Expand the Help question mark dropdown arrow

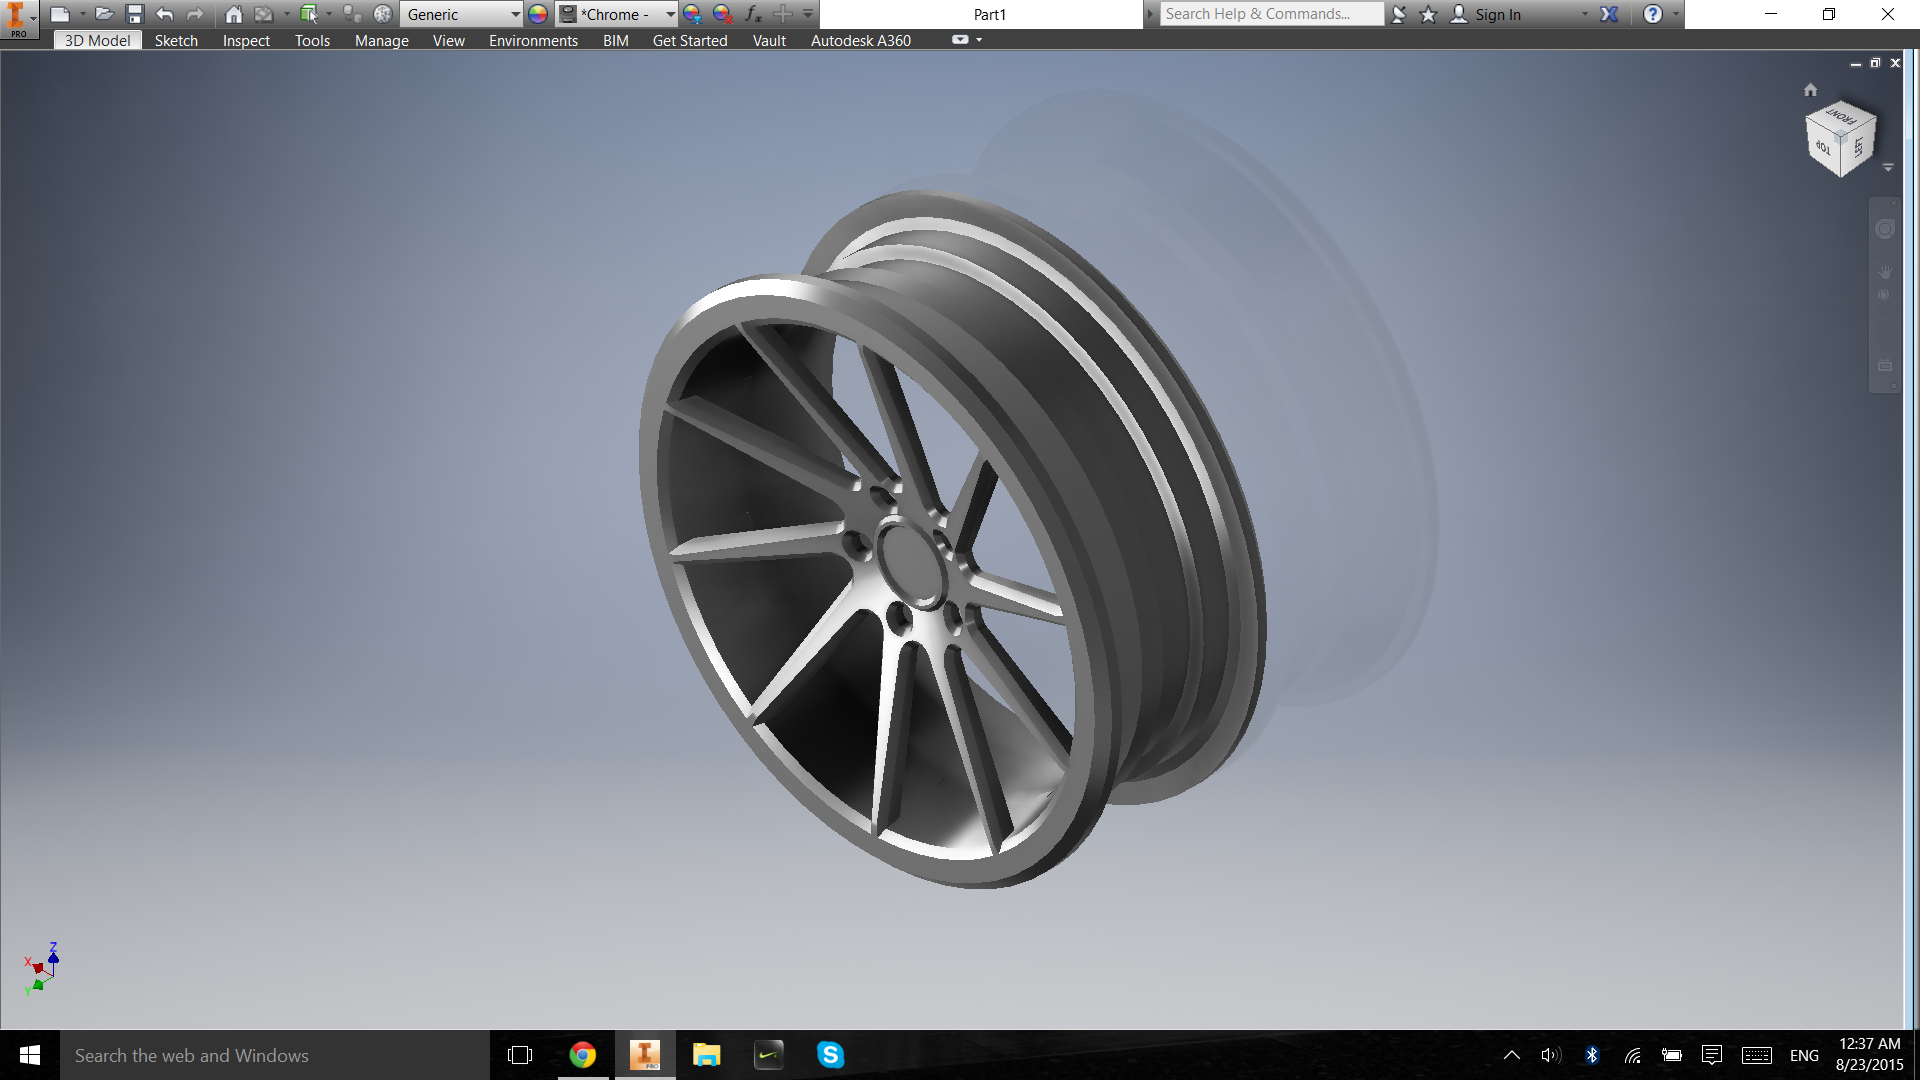[x=1676, y=14]
